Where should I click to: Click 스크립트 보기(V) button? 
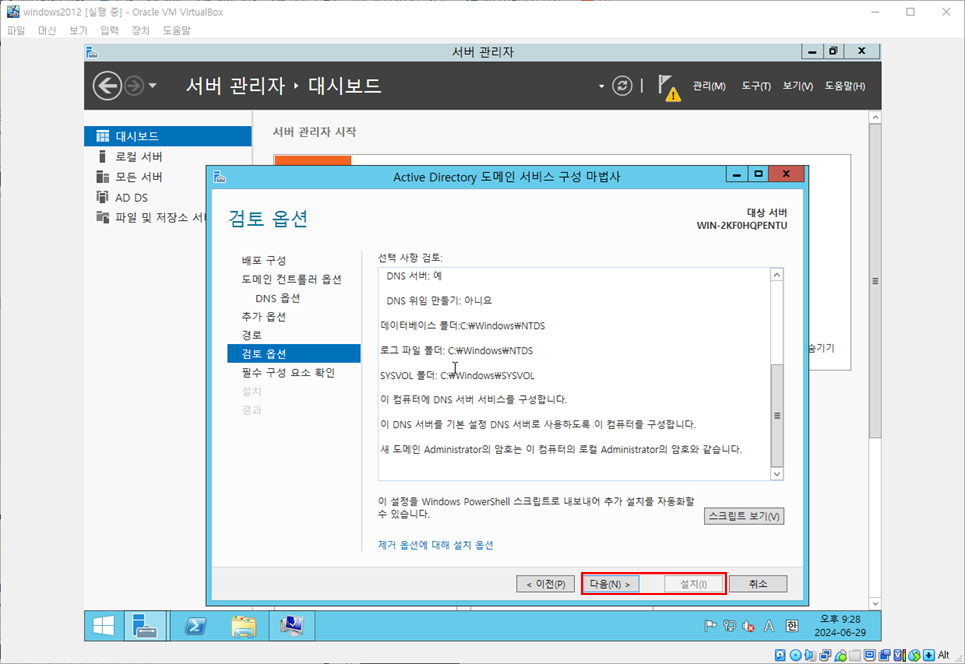click(744, 516)
